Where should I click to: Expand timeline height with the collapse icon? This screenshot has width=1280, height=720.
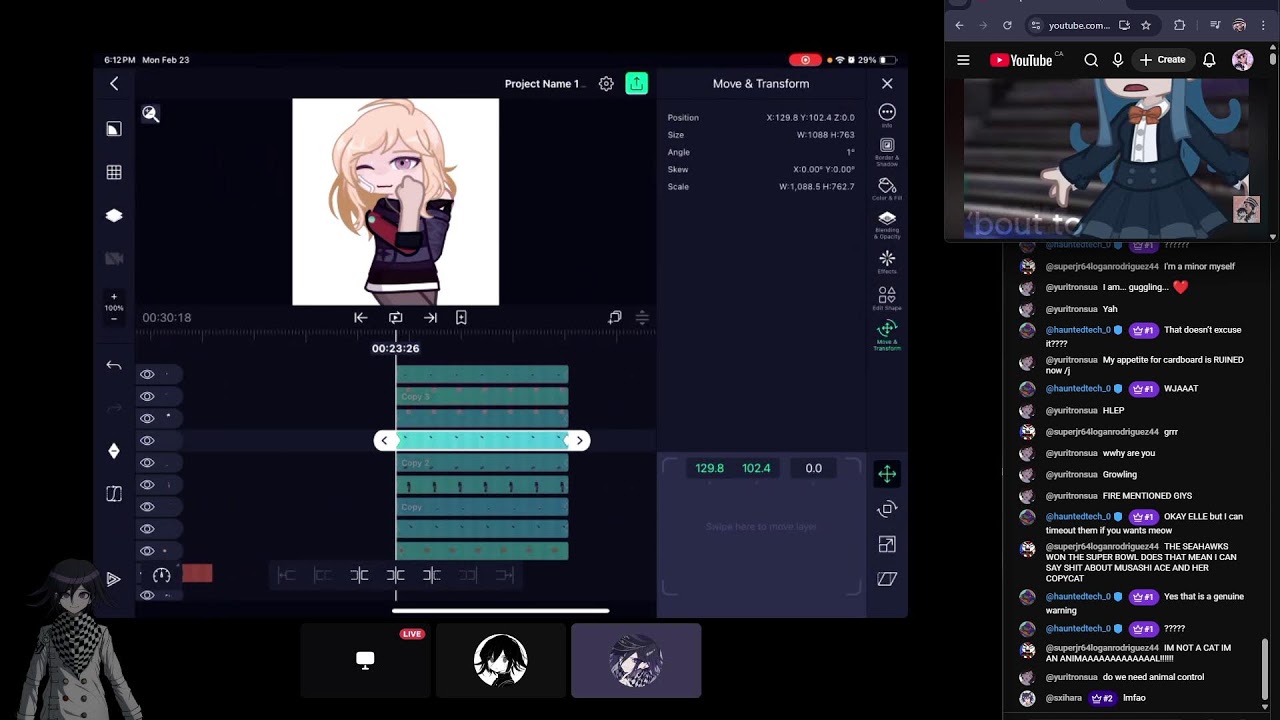[642, 318]
